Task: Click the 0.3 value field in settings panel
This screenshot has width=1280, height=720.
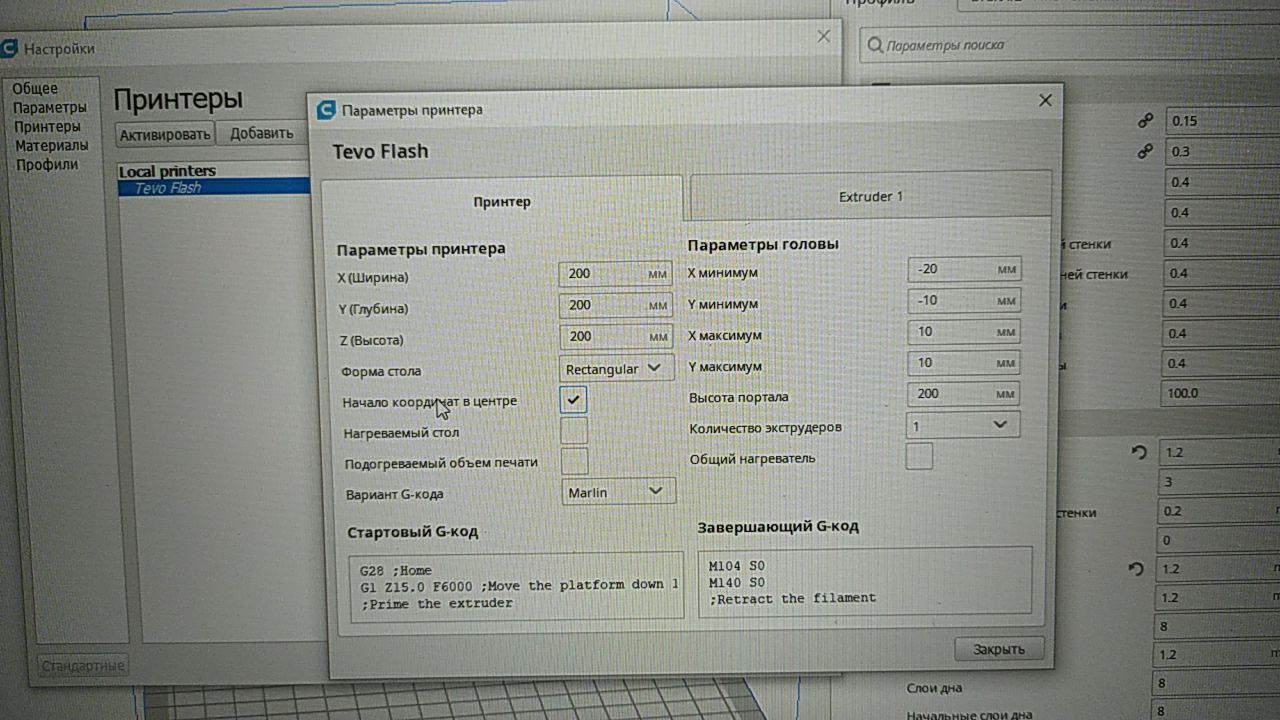Action: tap(1222, 152)
